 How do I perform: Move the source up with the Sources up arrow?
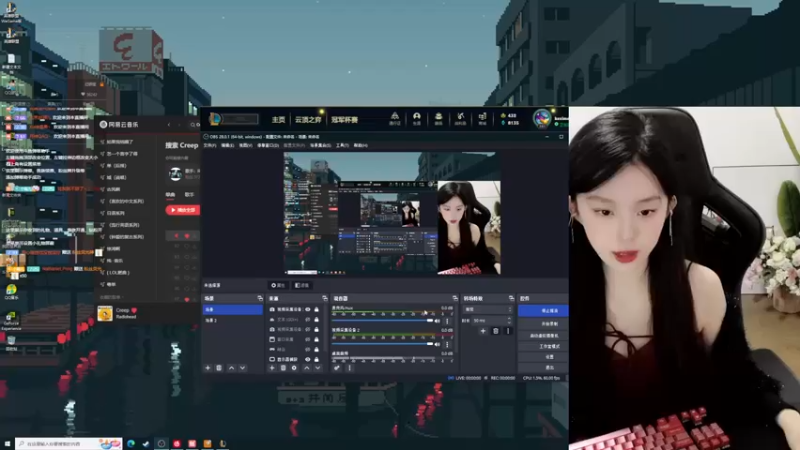pos(307,368)
